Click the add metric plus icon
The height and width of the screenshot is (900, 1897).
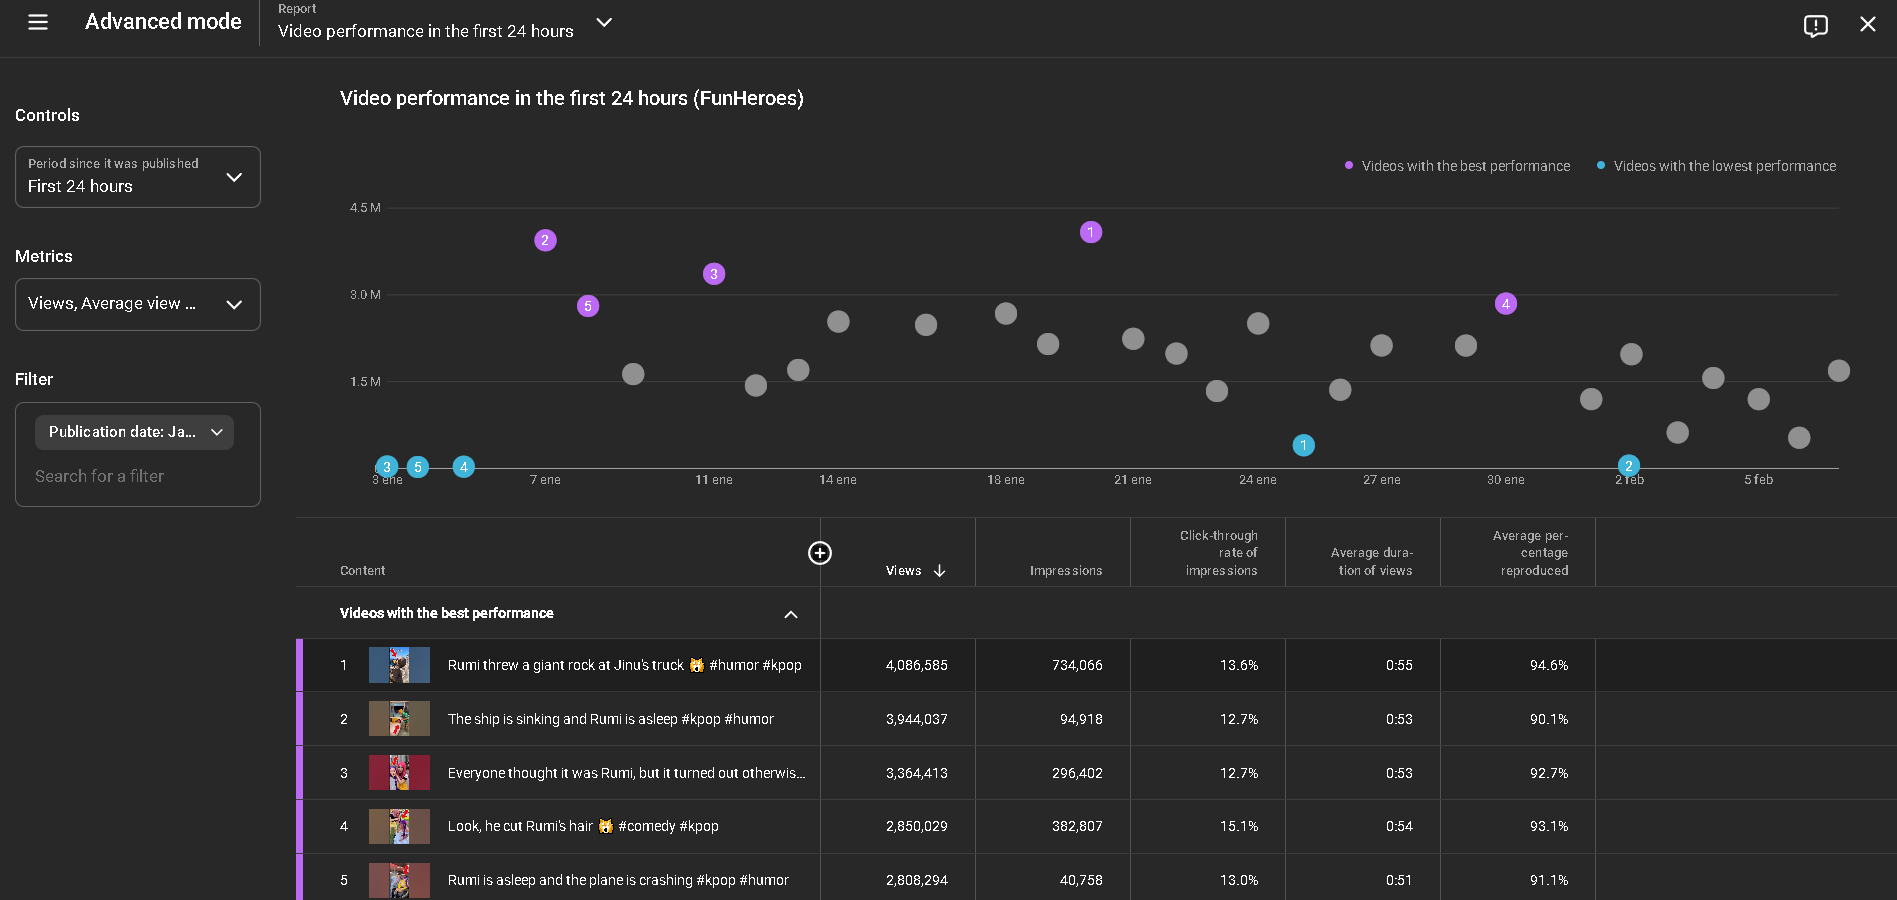pyautogui.click(x=819, y=553)
